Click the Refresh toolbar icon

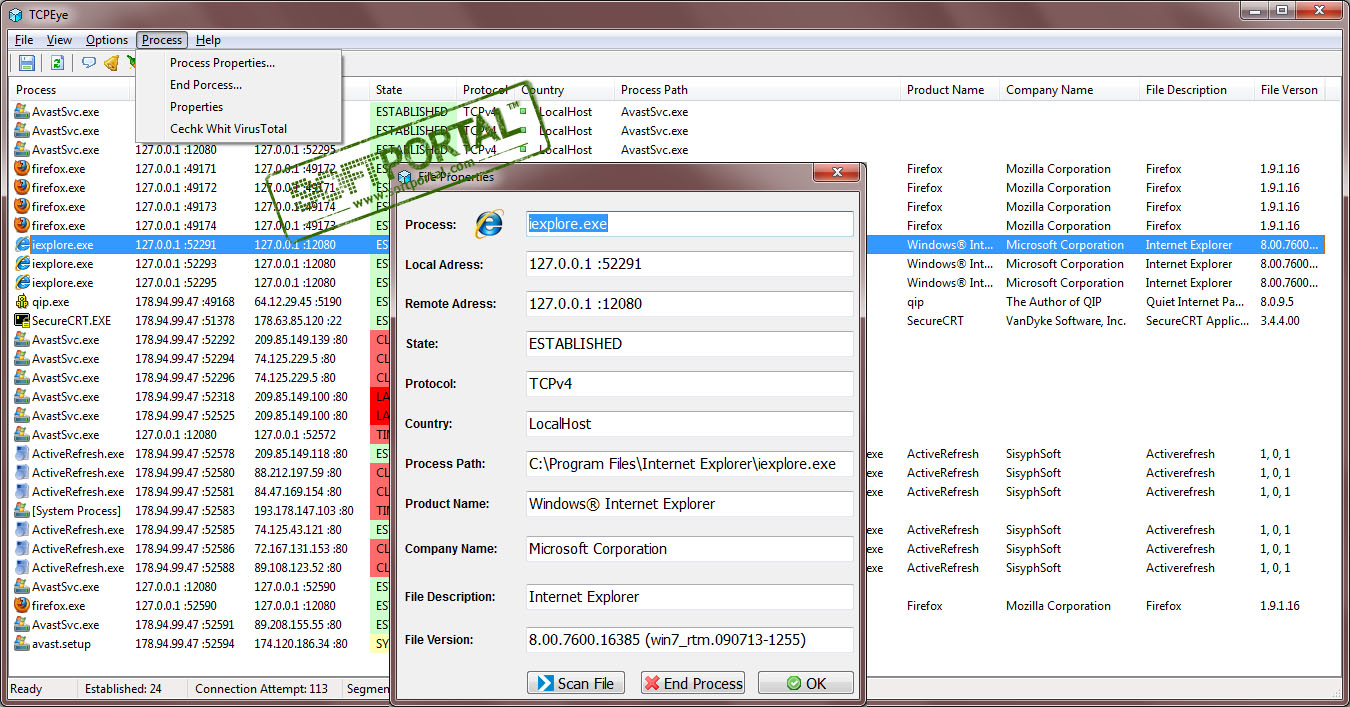(x=57, y=63)
